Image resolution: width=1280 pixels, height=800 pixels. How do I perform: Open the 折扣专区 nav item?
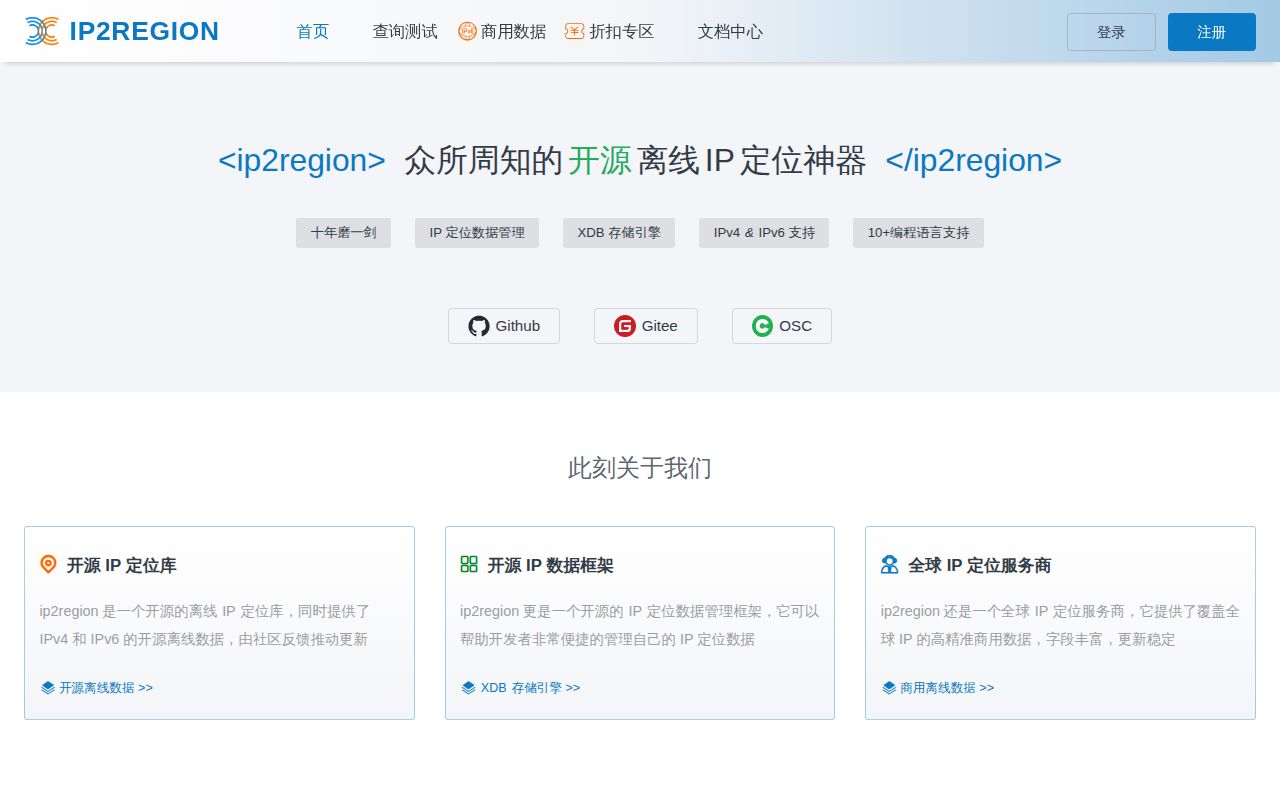pyautogui.click(x=622, y=31)
